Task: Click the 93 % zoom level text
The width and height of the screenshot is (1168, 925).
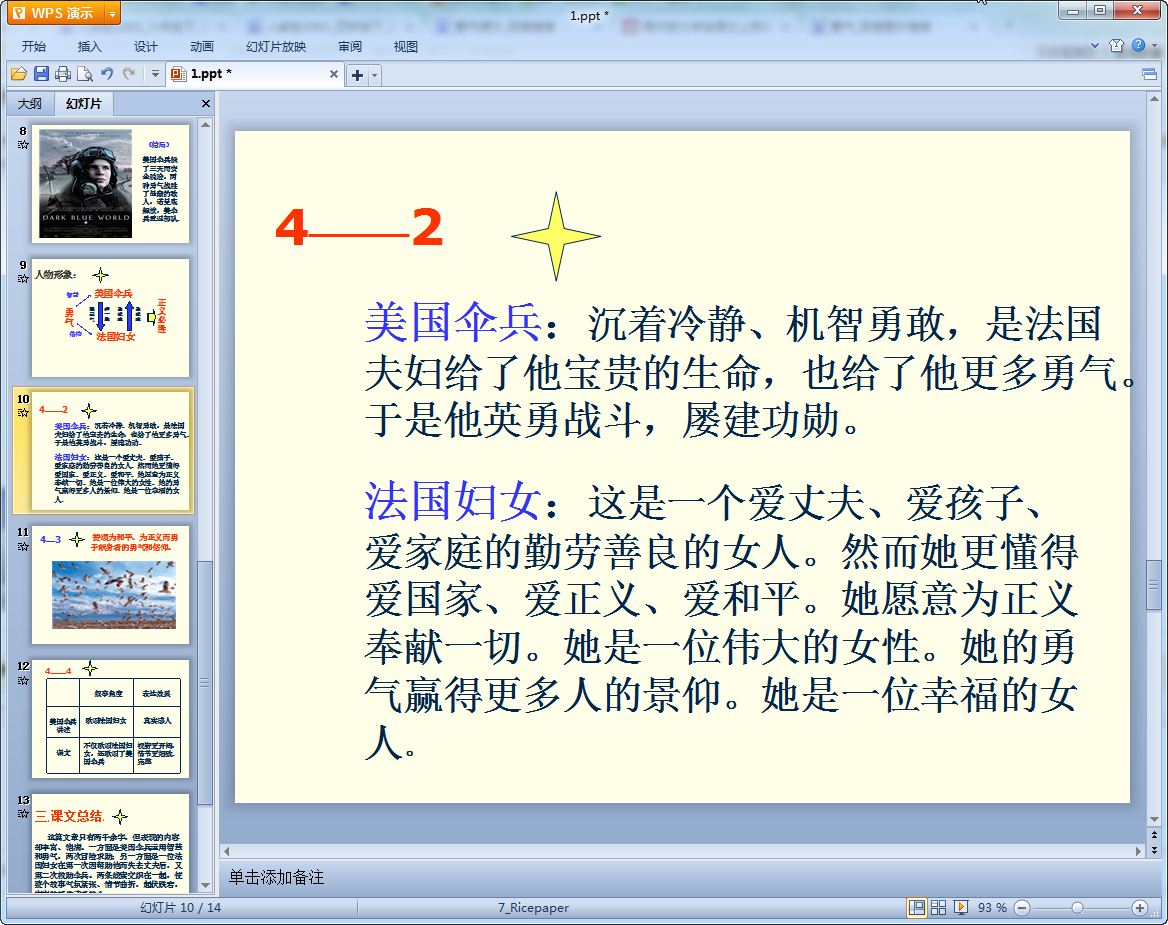Action: (x=992, y=907)
